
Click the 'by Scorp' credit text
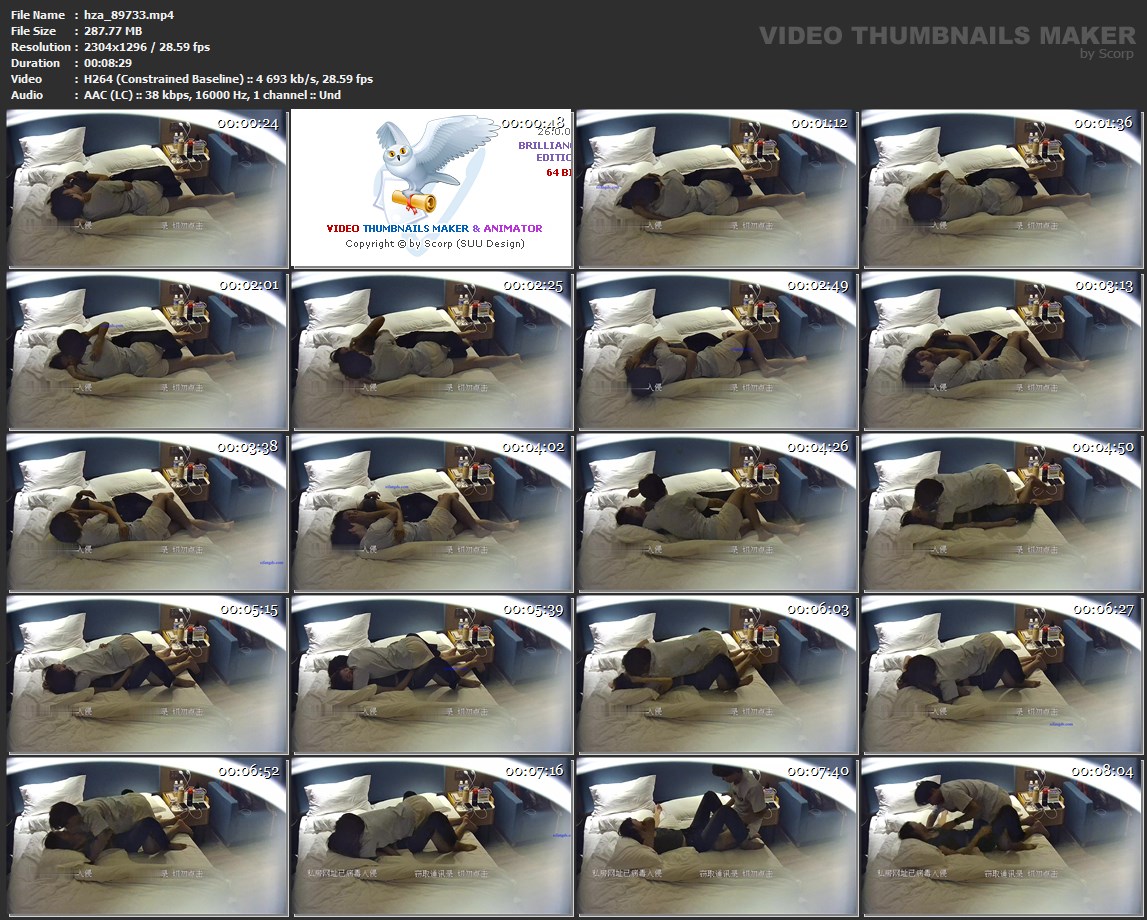(x=1107, y=53)
